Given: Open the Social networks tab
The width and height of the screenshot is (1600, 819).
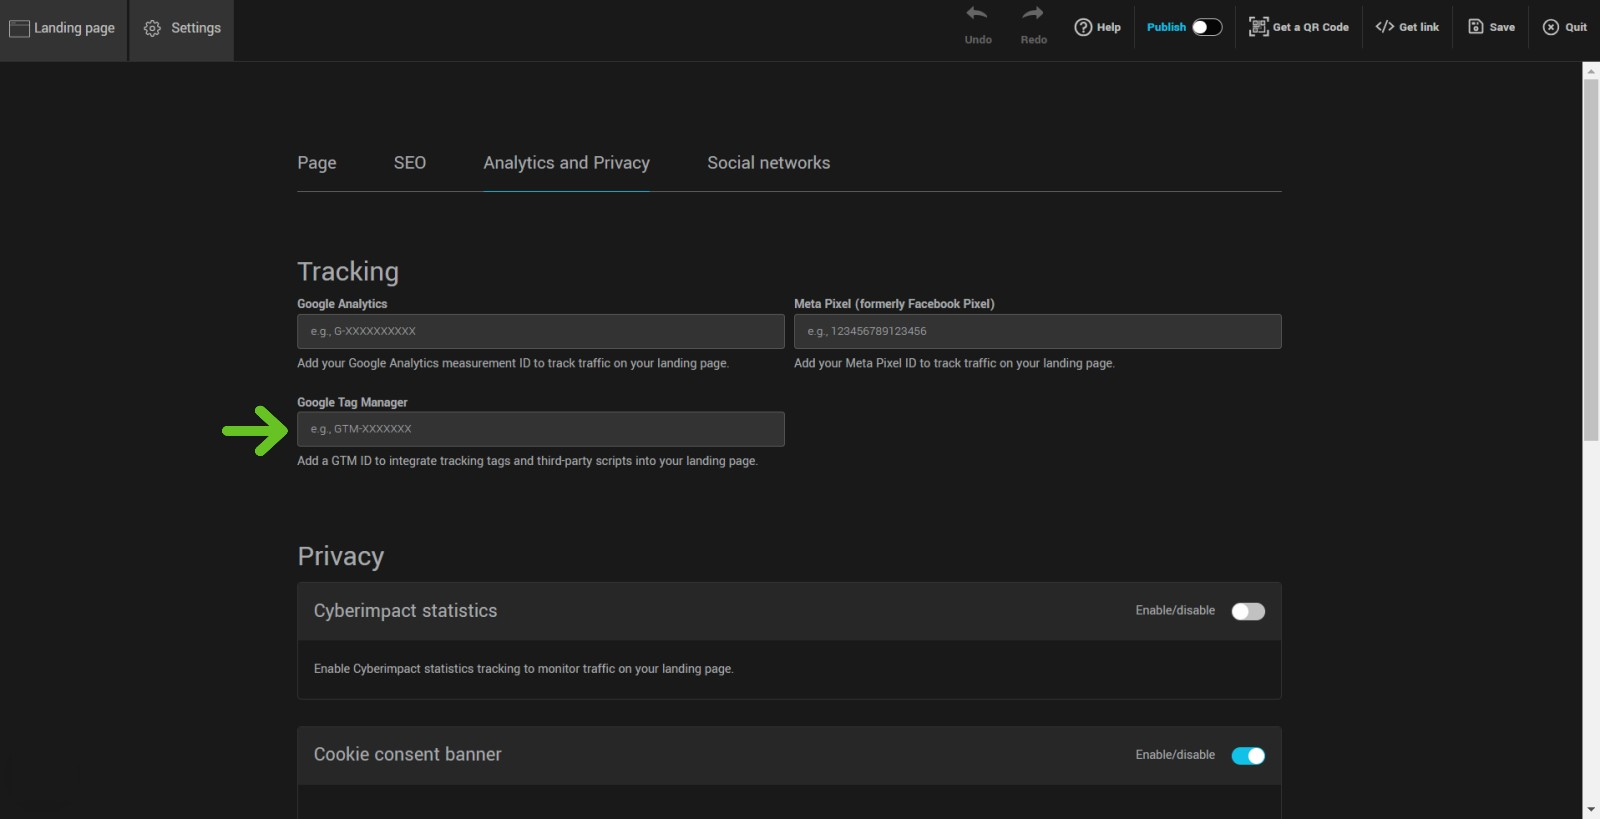Looking at the screenshot, I should pyautogui.click(x=769, y=163).
